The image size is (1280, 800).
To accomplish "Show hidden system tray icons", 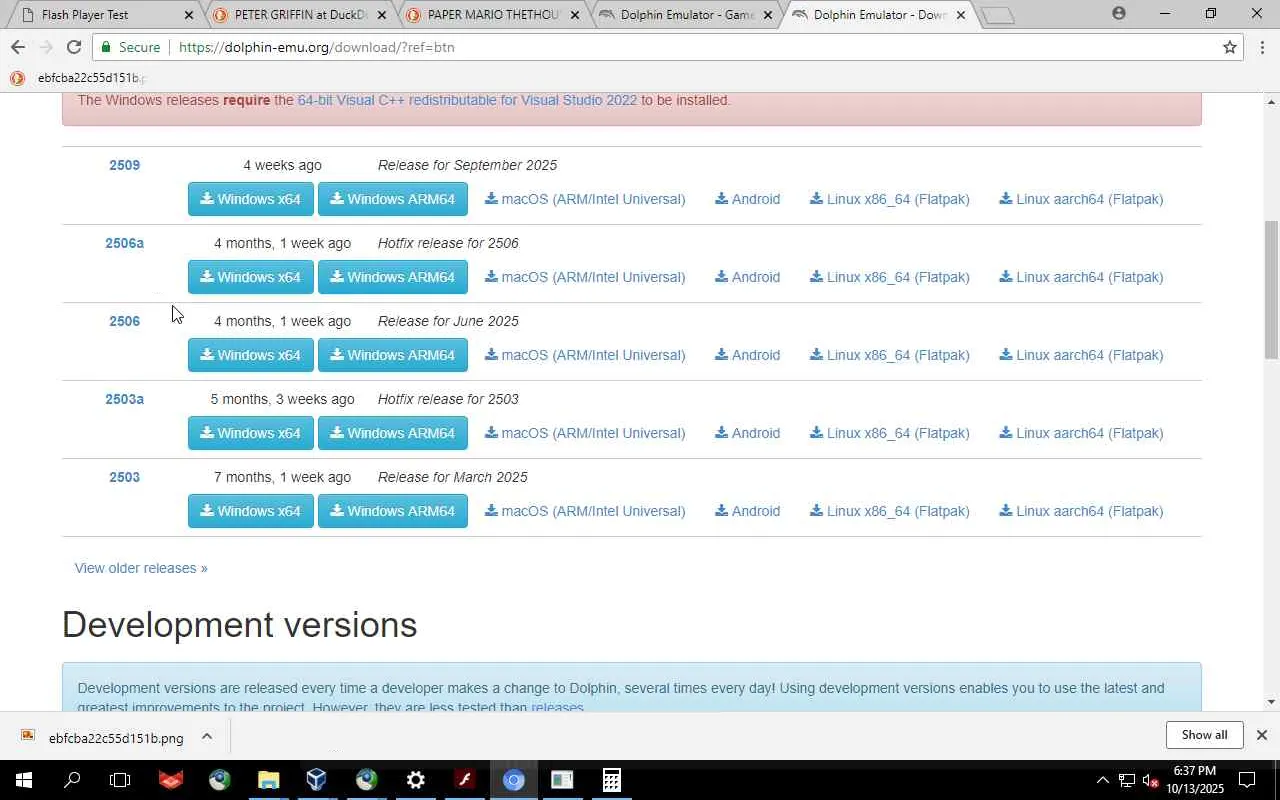I will point(1103,780).
